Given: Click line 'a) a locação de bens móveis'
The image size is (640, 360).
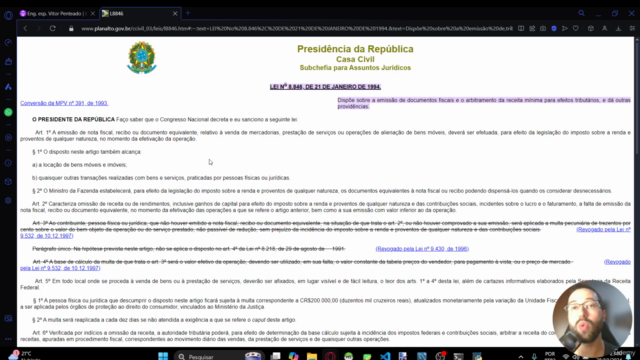Looking at the screenshot, I should [x=79, y=165].
